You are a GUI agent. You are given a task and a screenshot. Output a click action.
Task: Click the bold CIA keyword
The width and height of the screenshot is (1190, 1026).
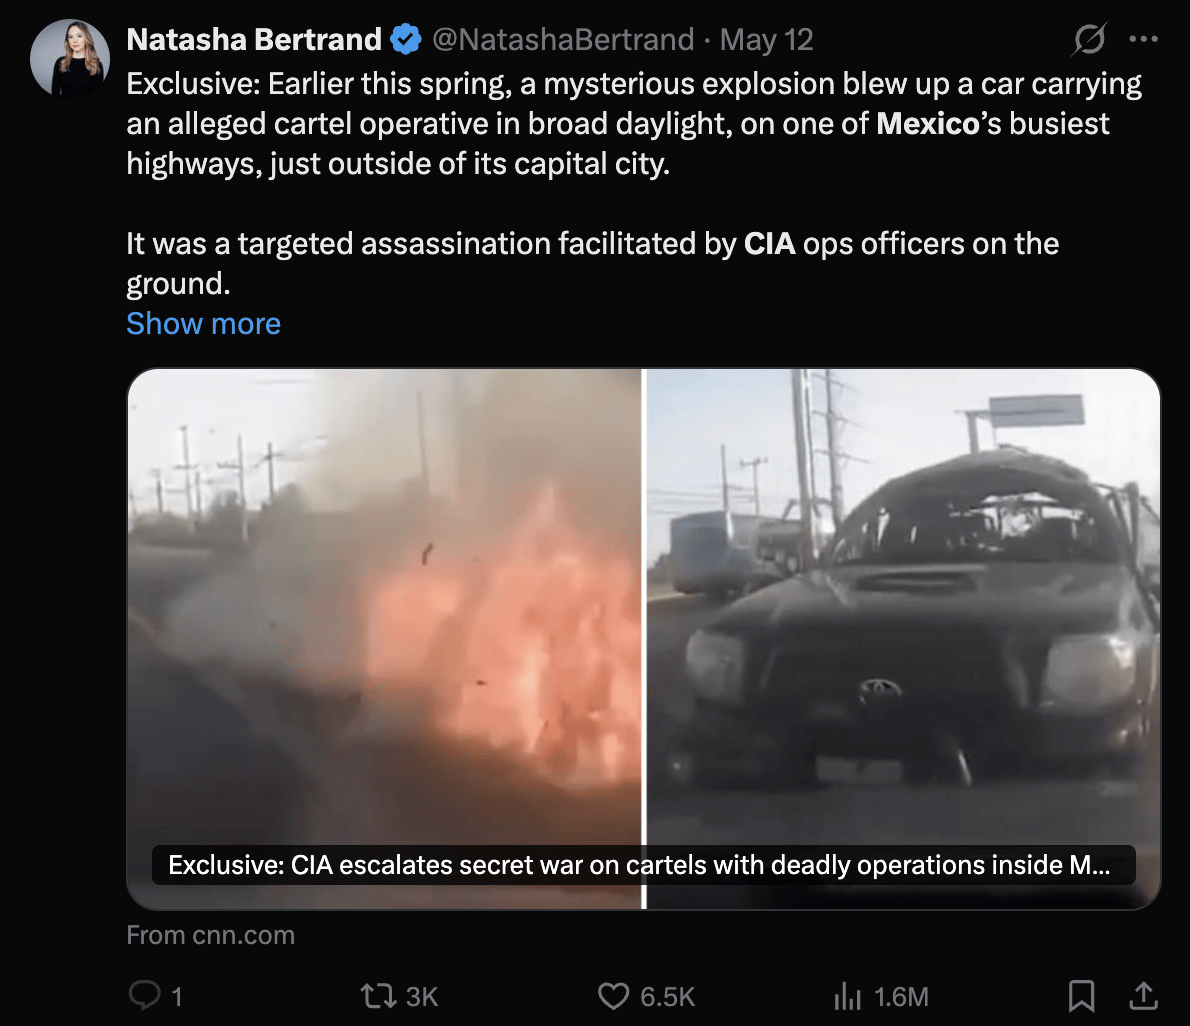(770, 244)
